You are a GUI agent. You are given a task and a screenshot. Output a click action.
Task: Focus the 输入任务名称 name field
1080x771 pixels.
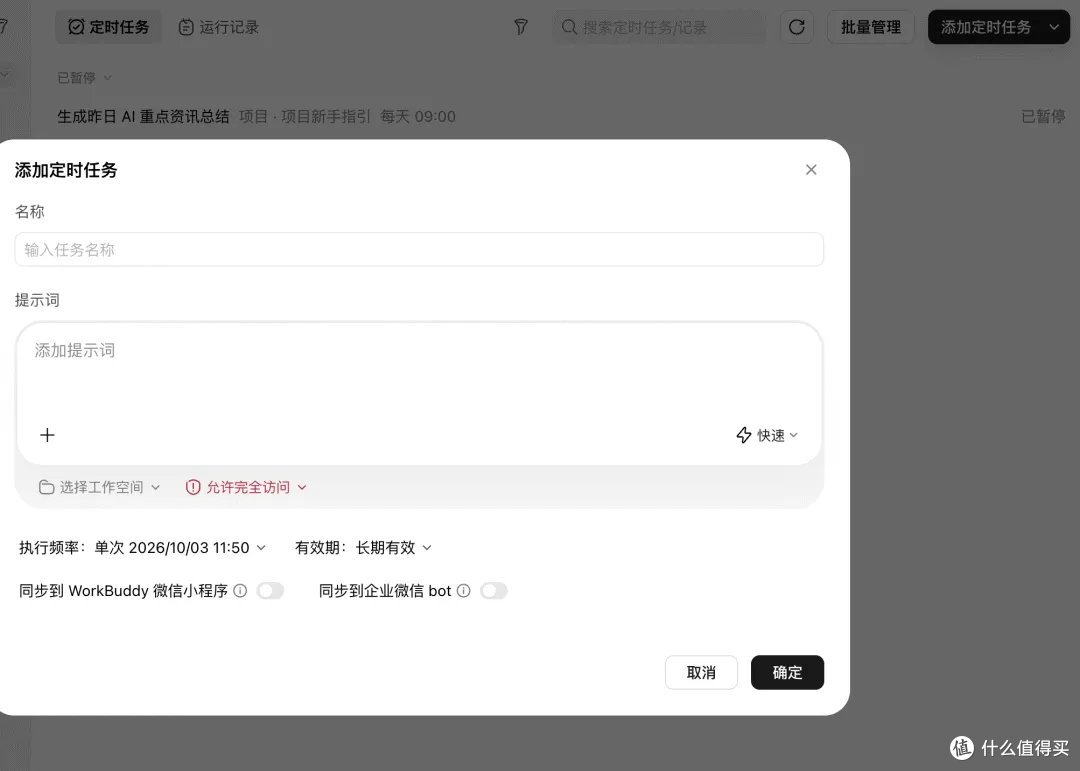(x=419, y=249)
